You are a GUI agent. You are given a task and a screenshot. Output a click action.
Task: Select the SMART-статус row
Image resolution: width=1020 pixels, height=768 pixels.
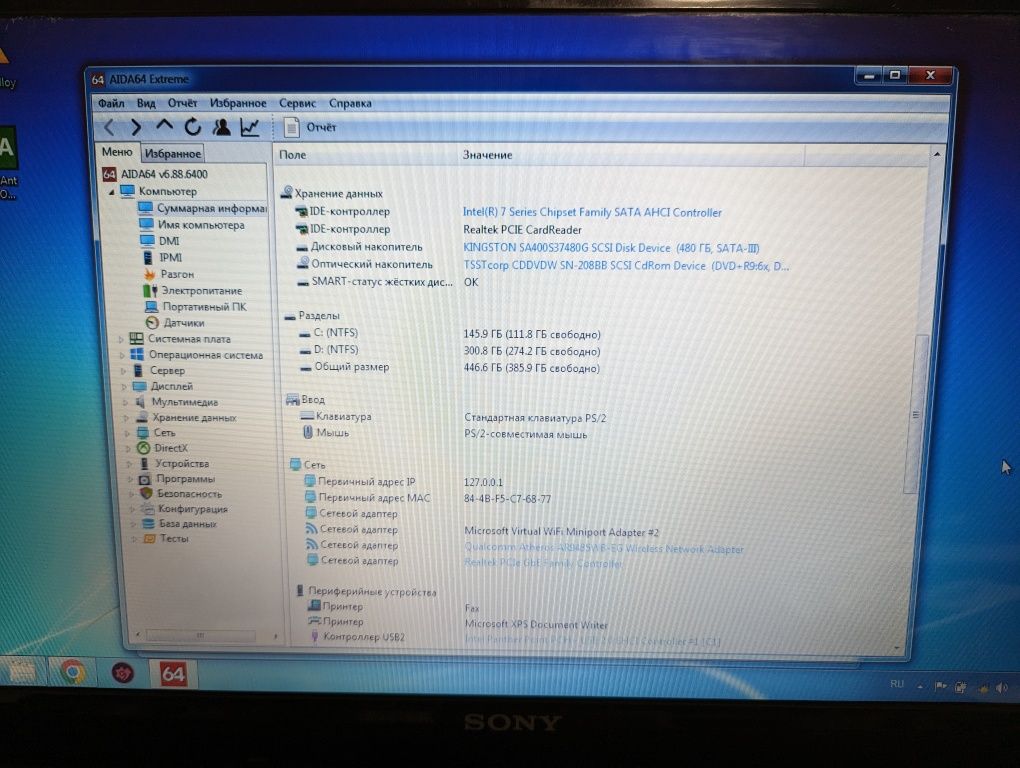[387, 282]
